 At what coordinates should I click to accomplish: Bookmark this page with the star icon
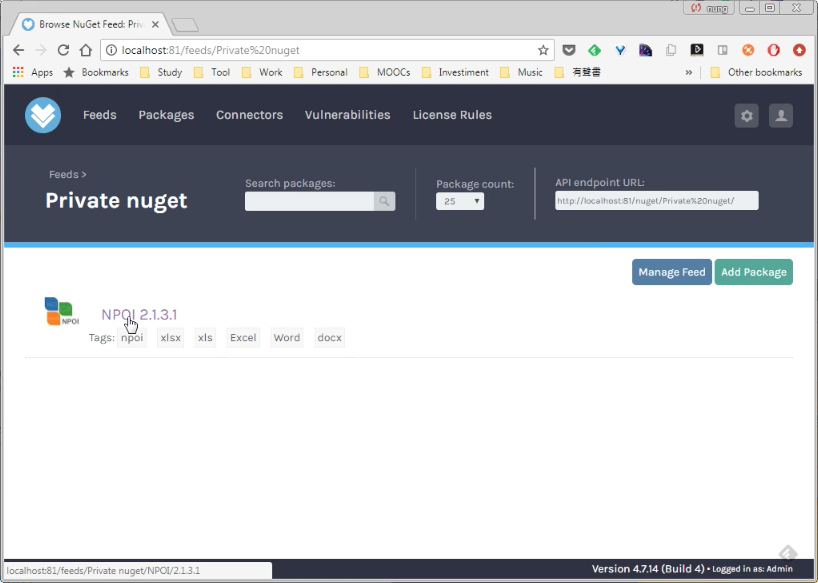[543, 50]
